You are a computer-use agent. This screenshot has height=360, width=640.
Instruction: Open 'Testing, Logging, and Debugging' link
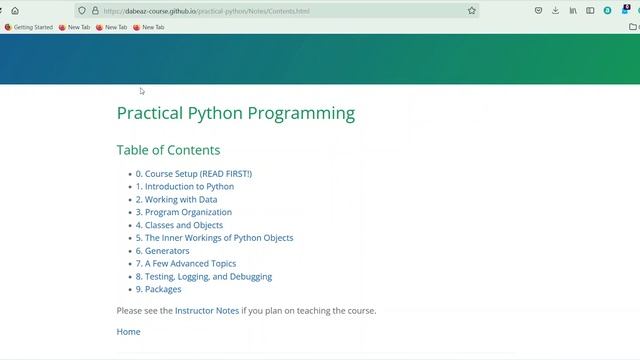(x=209, y=277)
